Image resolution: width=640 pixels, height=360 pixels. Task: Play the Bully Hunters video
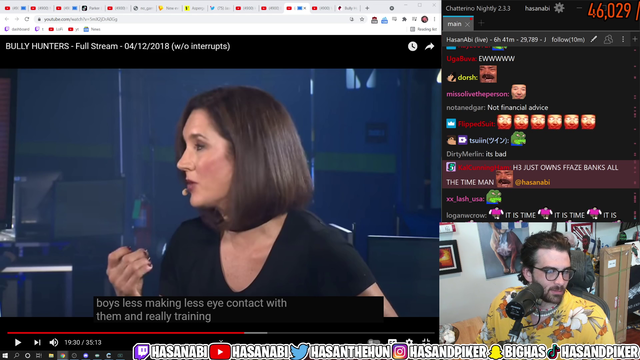18,342
